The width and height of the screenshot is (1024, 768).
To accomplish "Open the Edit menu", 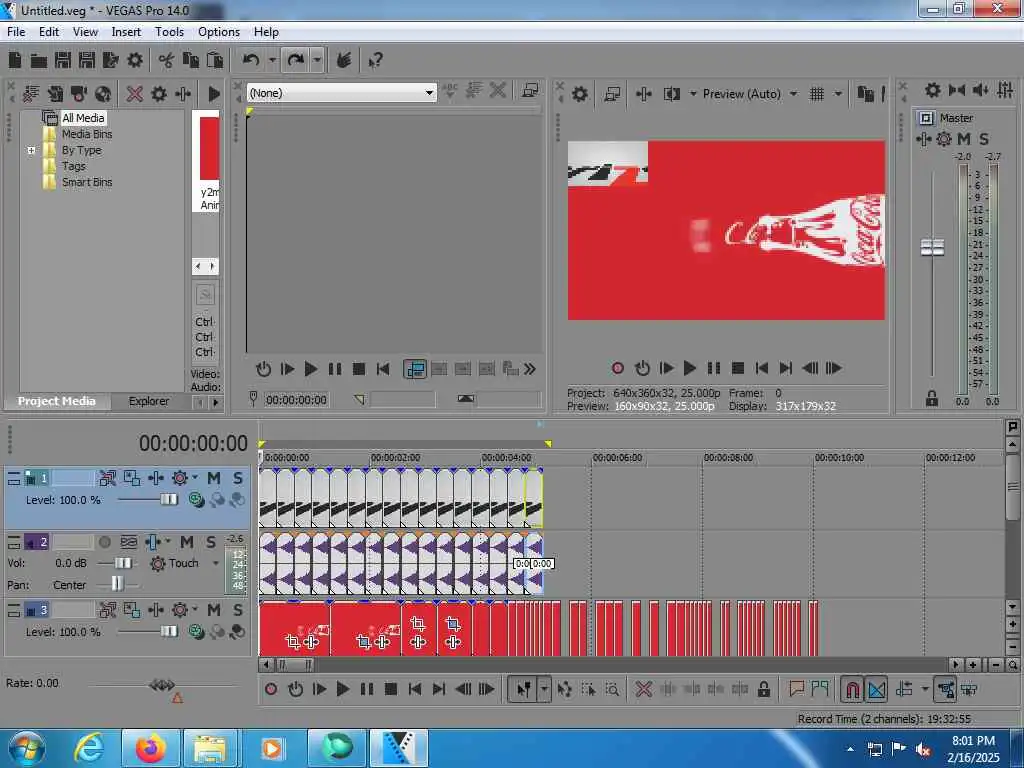I will pyautogui.click(x=48, y=31).
